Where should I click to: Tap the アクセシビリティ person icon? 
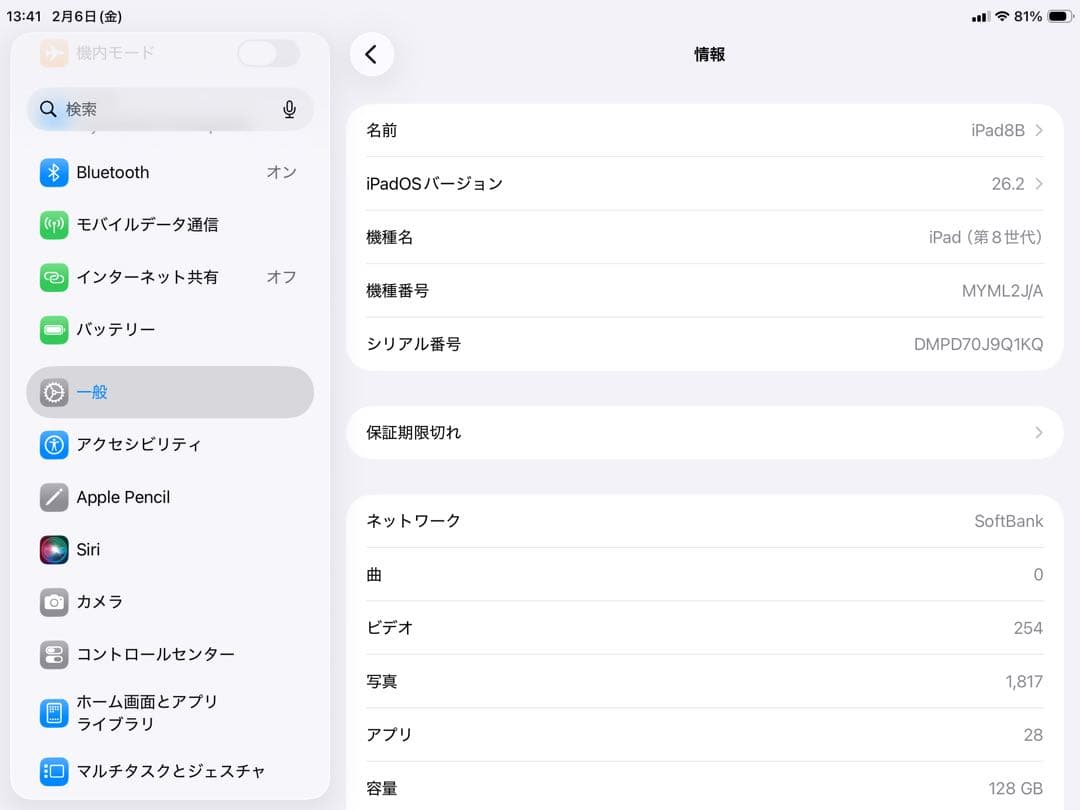[x=53, y=444]
